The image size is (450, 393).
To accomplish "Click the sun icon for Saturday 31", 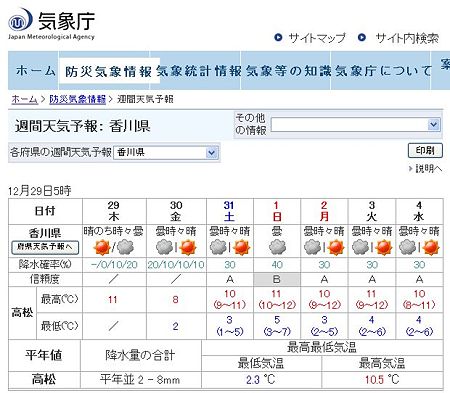I will click(241, 247).
